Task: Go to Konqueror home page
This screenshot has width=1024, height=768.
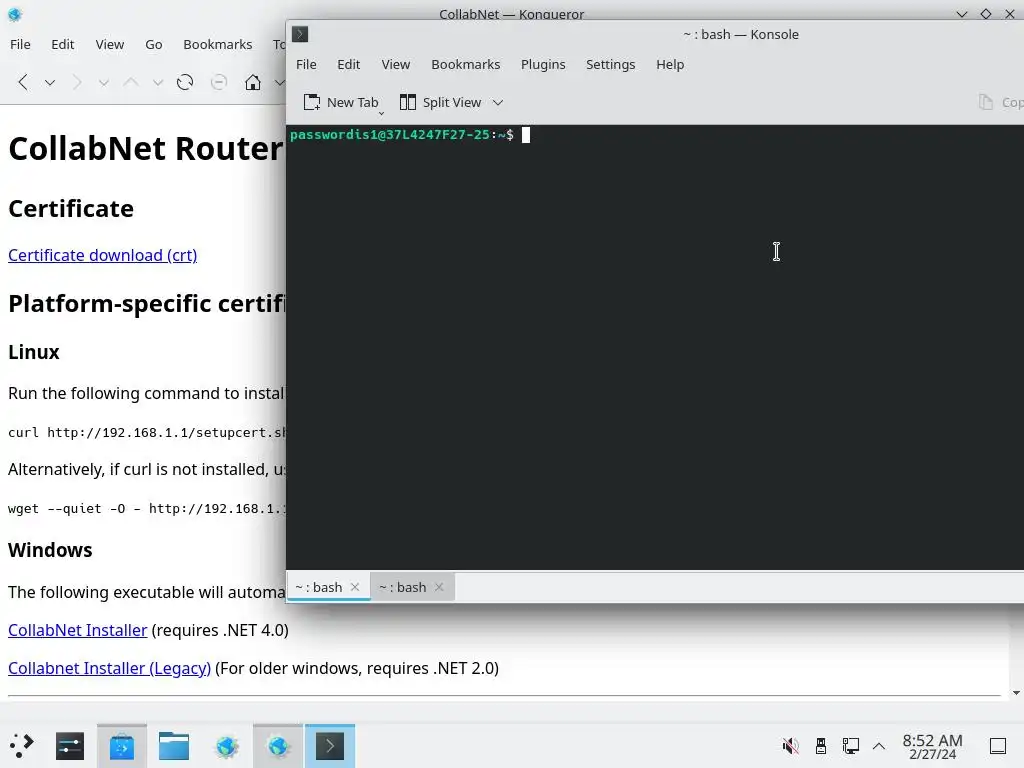Action: pyautogui.click(x=253, y=82)
